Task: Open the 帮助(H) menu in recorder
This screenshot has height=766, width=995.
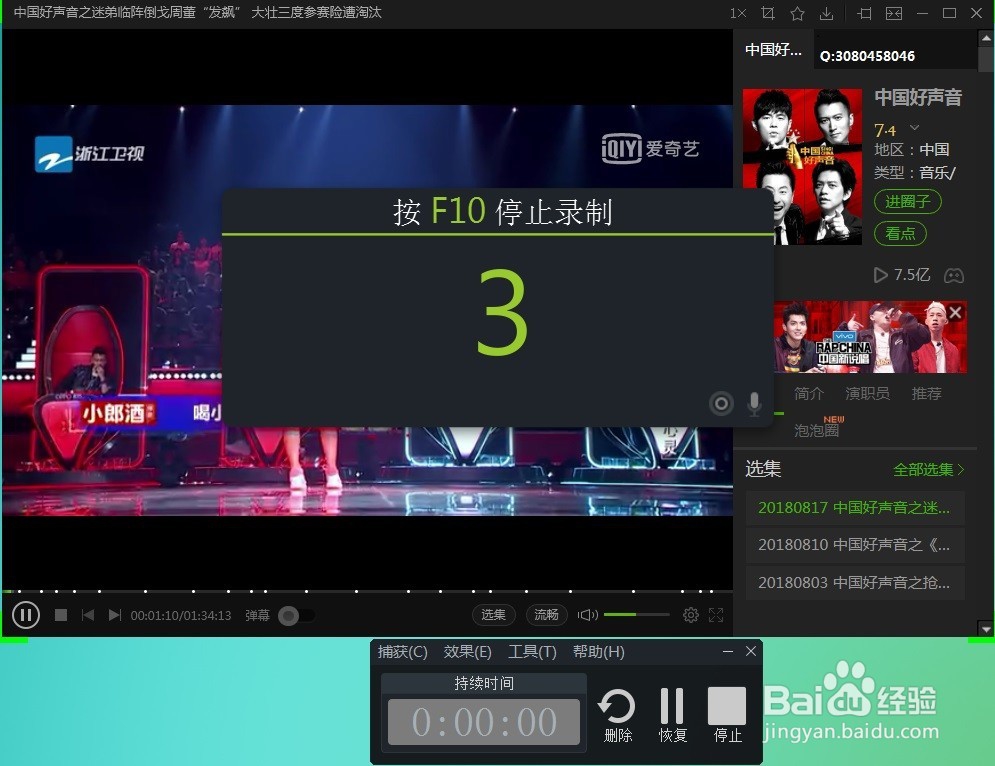Action: point(598,652)
